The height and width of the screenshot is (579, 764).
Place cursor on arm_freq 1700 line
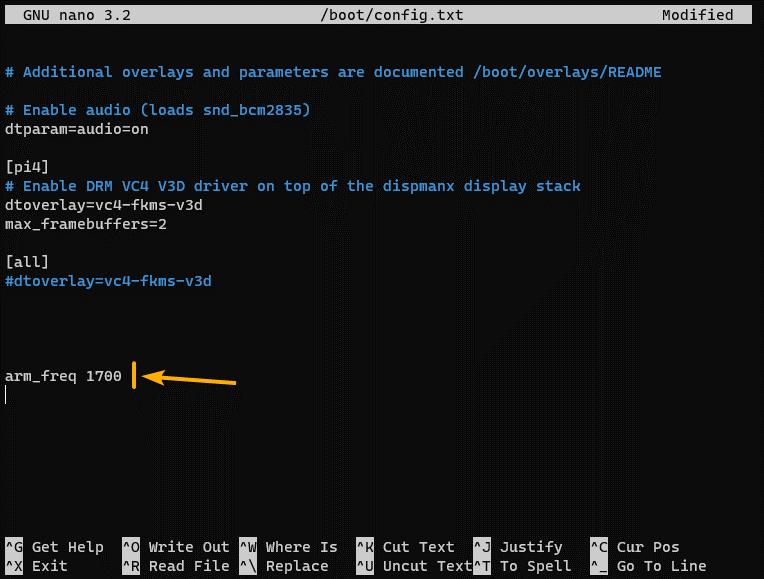point(63,376)
